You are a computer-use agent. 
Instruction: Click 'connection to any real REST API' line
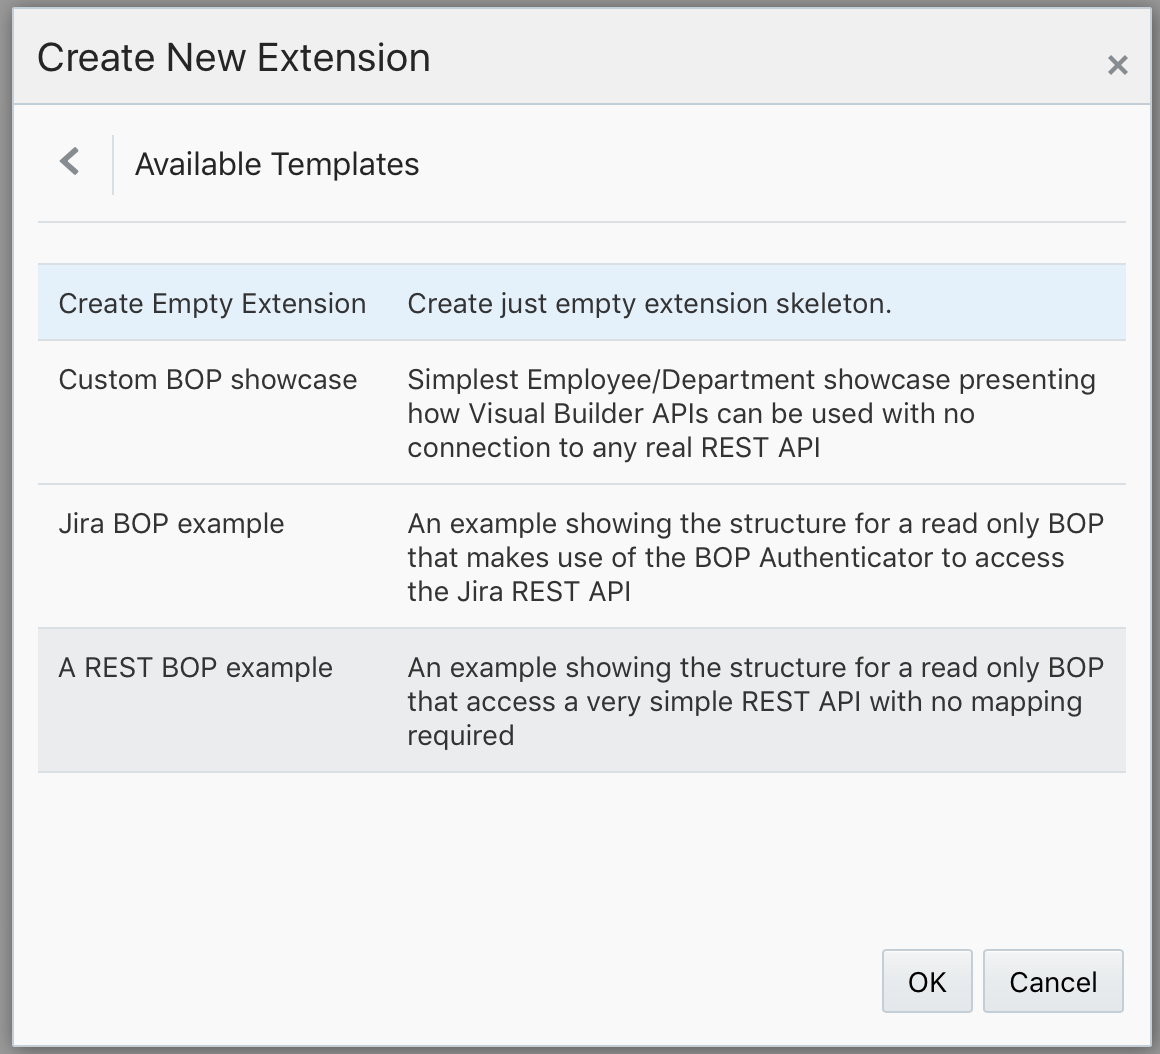click(613, 448)
